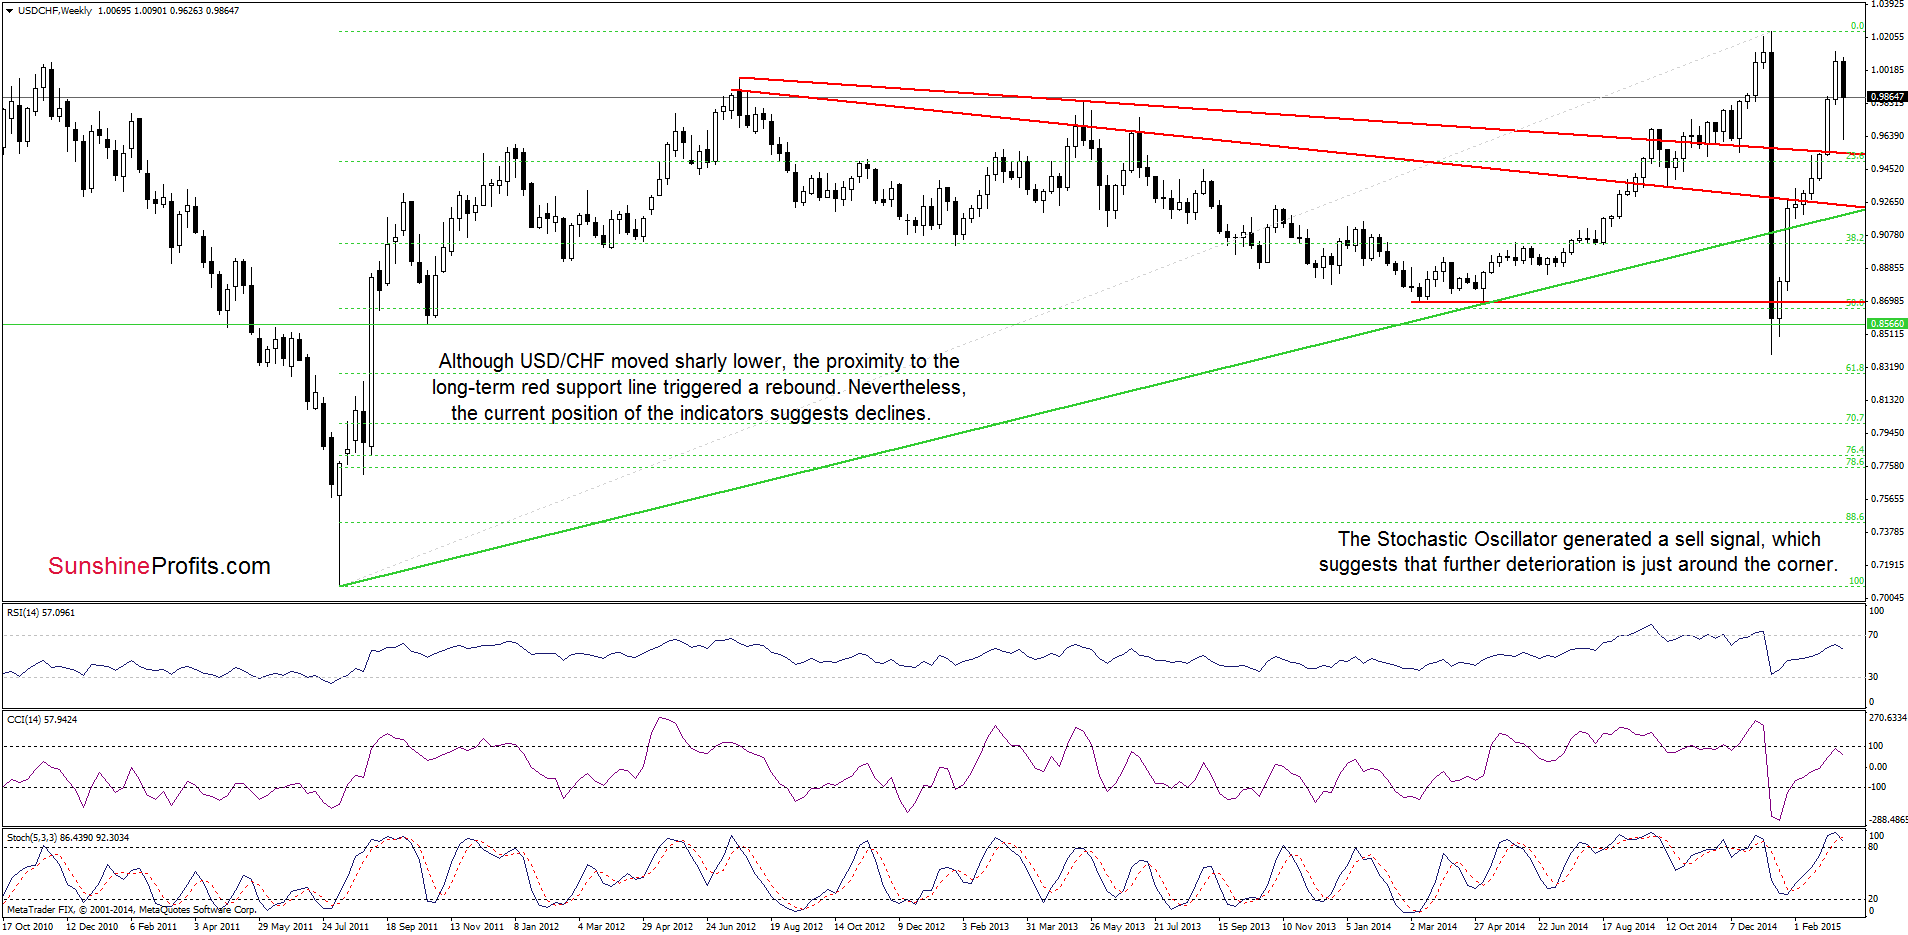Click the 1 Feb 2015 date label

tap(1818, 926)
